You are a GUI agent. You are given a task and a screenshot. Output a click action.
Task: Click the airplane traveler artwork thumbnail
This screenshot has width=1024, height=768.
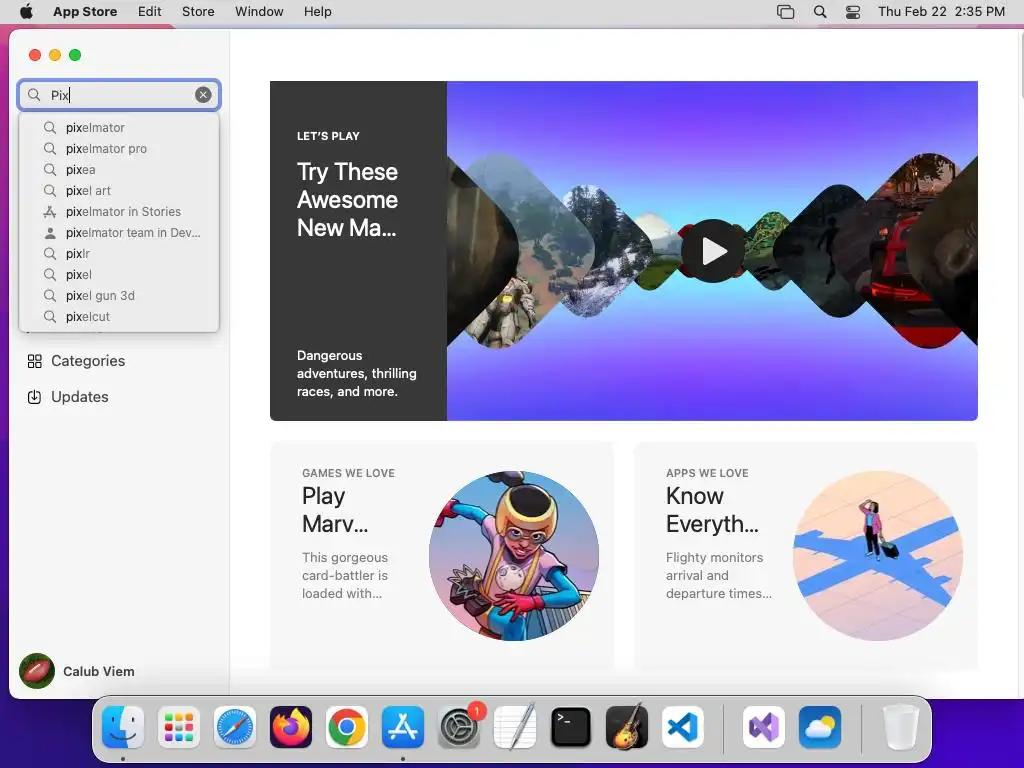click(x=878, y=556)
